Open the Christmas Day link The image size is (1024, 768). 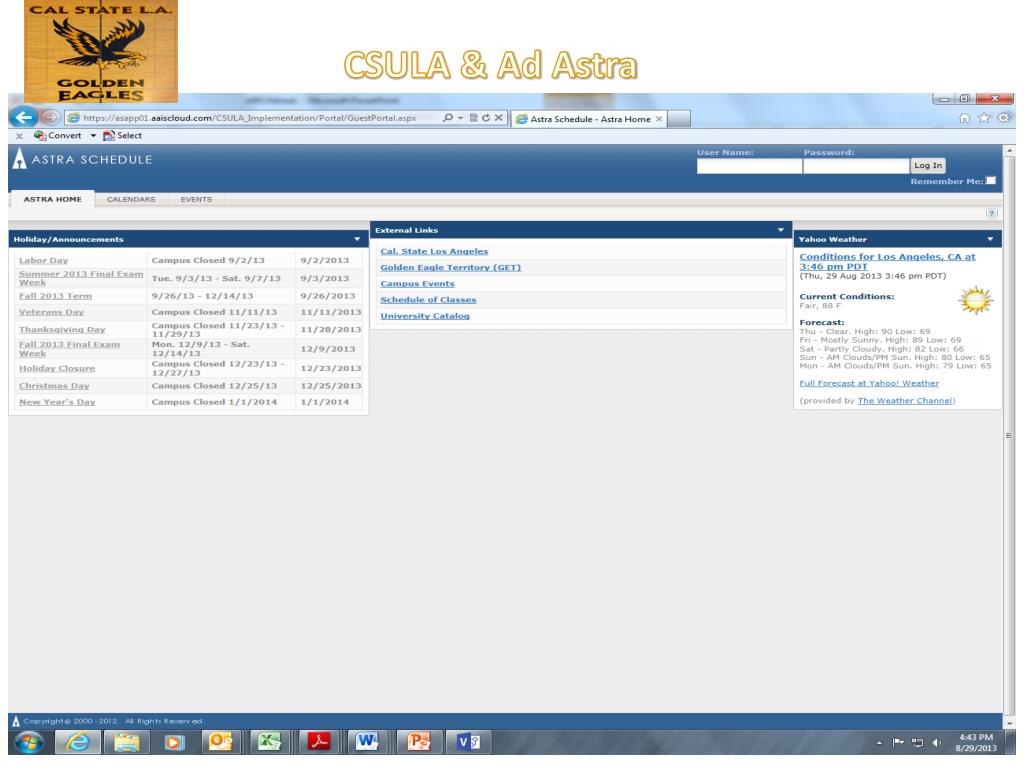pos(54,386)
